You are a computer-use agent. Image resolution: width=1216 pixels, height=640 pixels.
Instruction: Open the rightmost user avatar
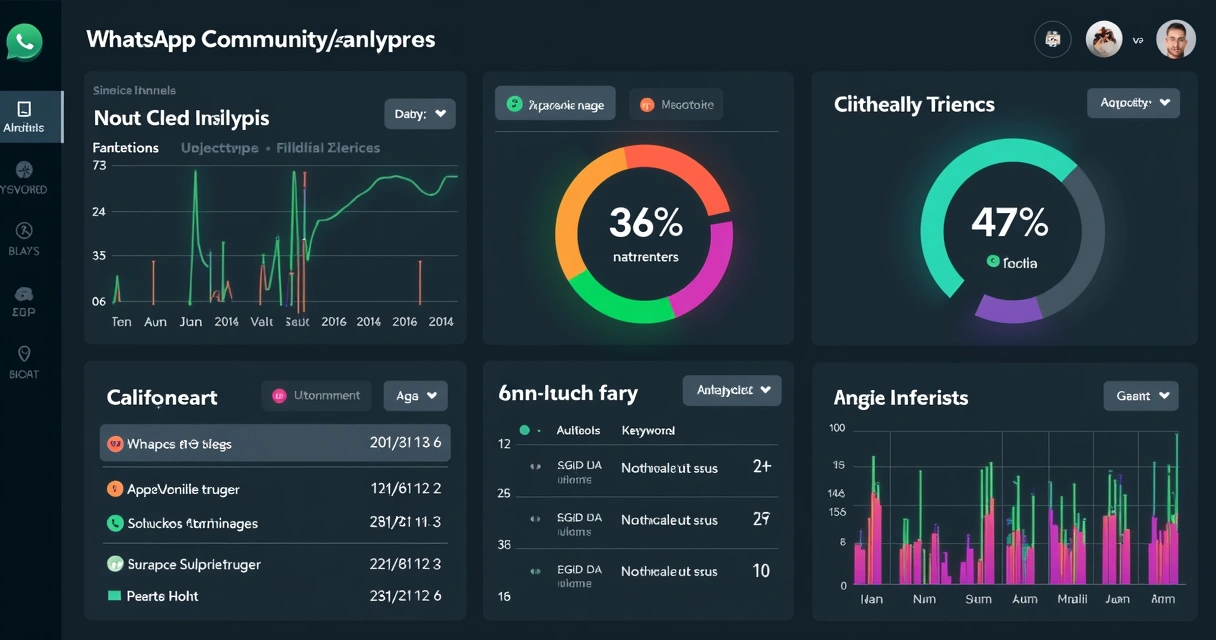(1176, 39)
